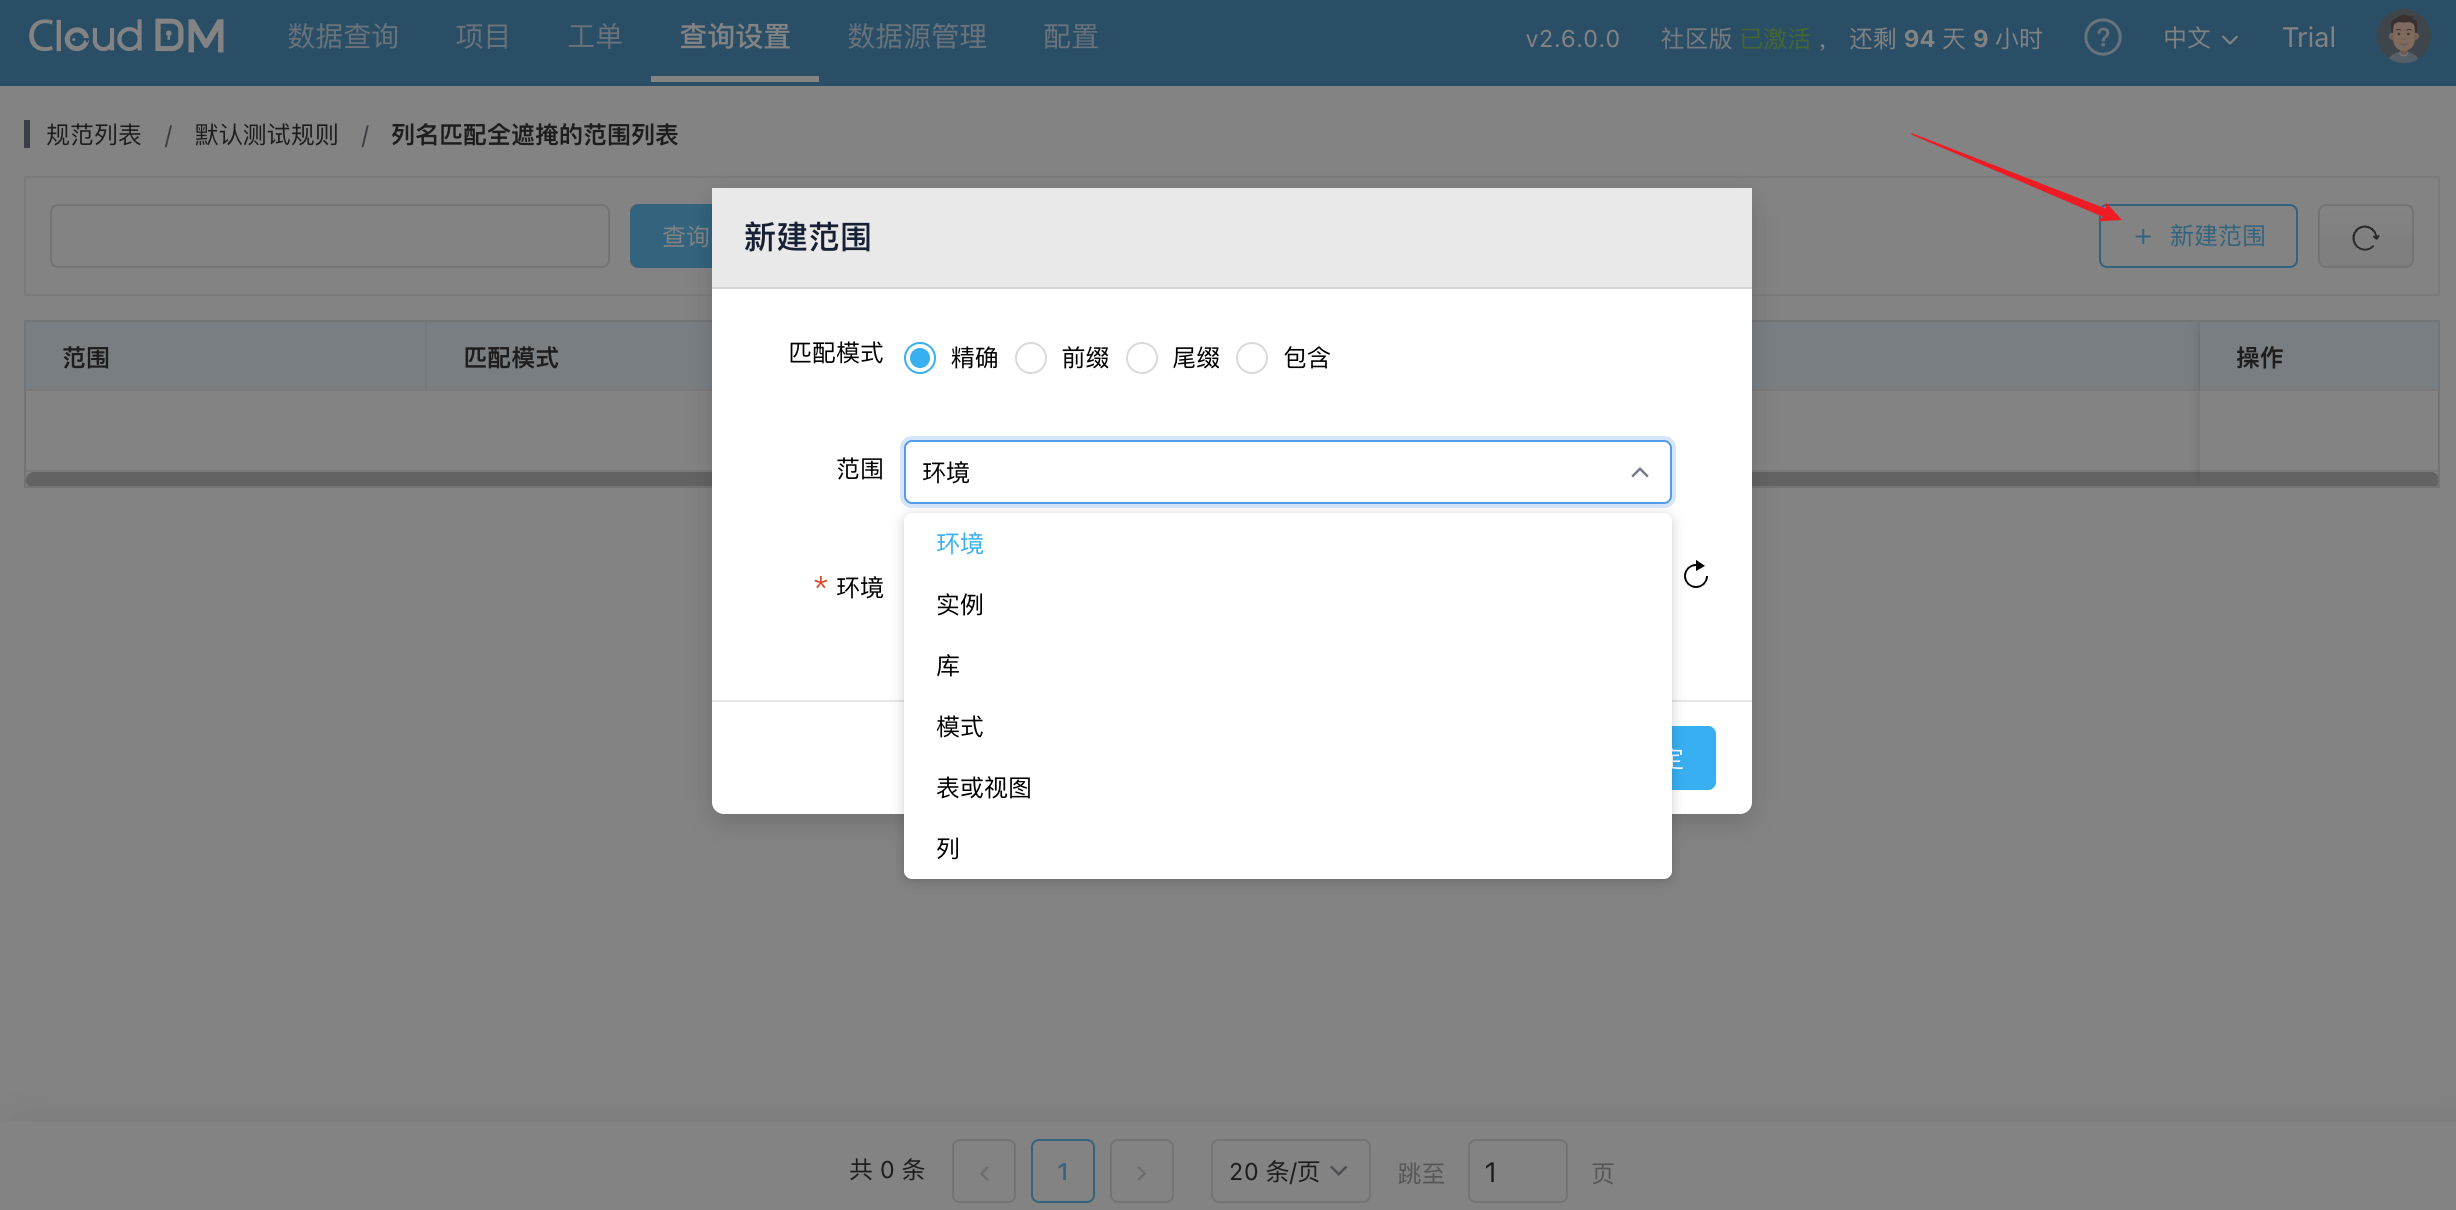Select the 尾缀 match mode radio
Viewport: 2456px width, 1210px height.
coord(1142,358)
